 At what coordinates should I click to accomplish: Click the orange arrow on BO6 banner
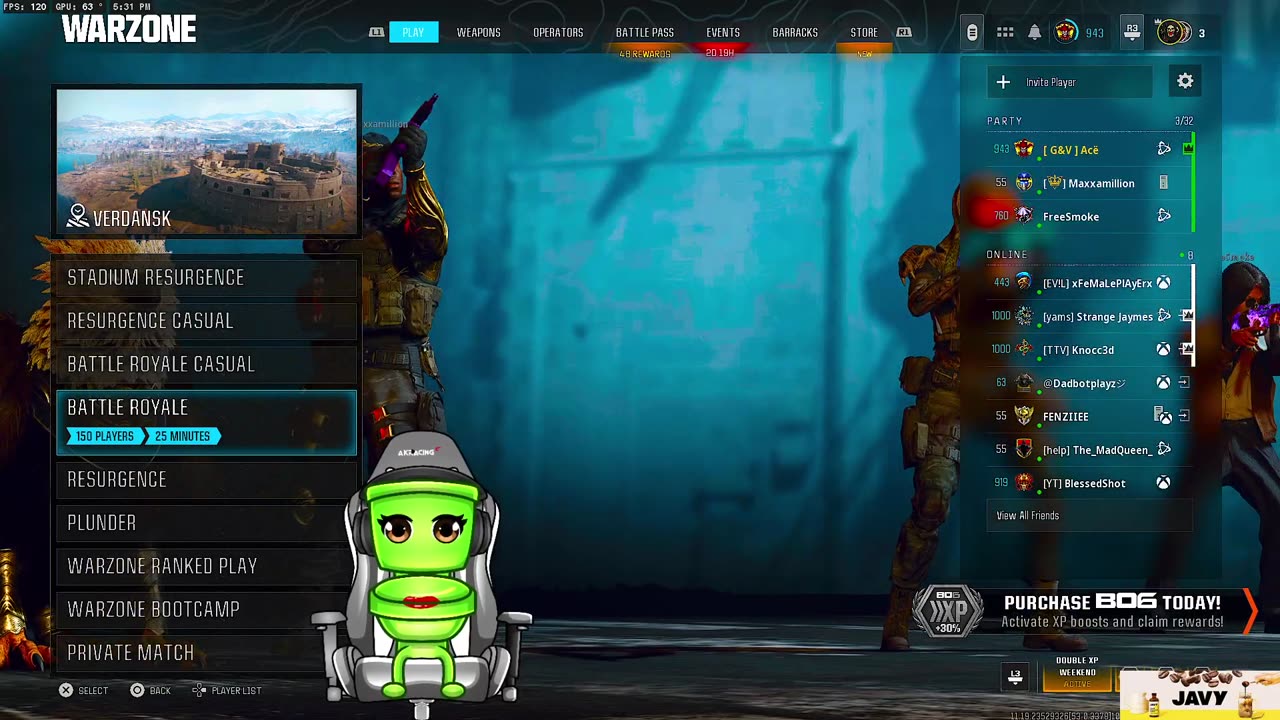tap(1249, 611)
